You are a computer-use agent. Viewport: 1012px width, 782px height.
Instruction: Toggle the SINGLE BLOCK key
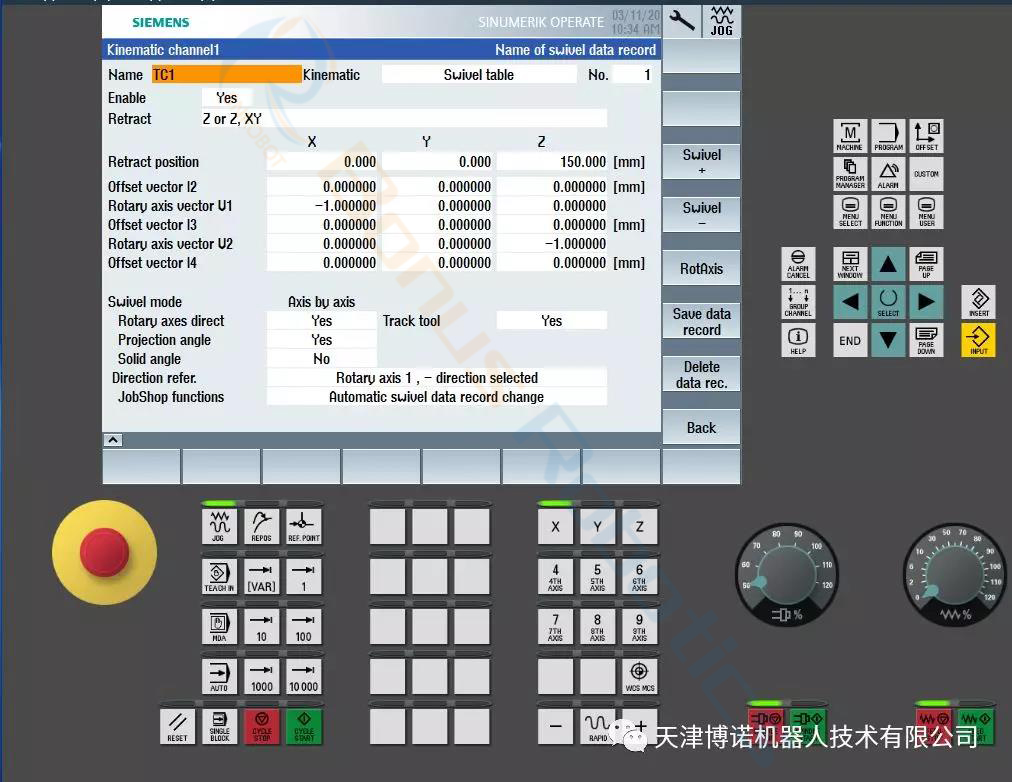click(219, 726)
